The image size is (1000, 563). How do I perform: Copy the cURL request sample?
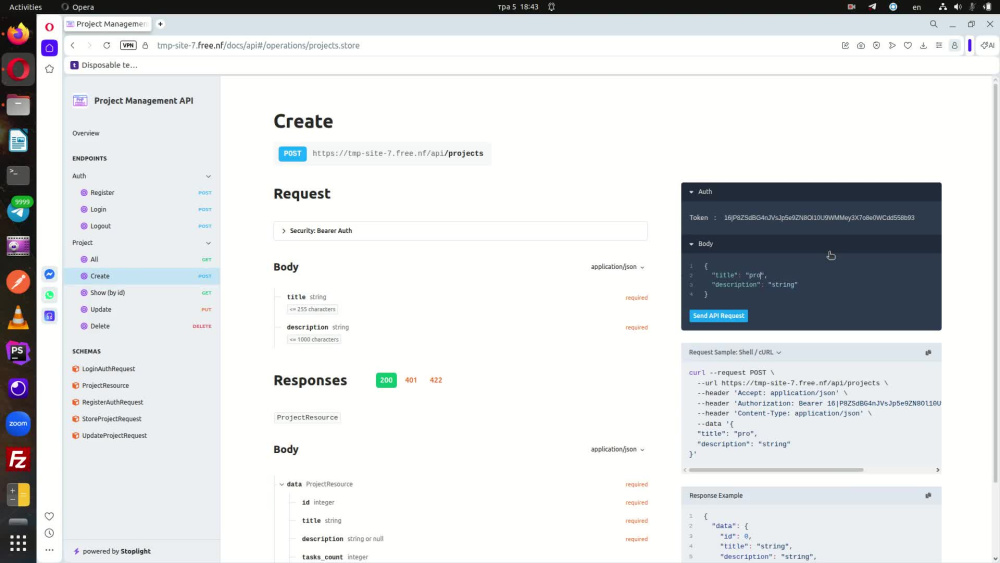(x=928, y=353)
